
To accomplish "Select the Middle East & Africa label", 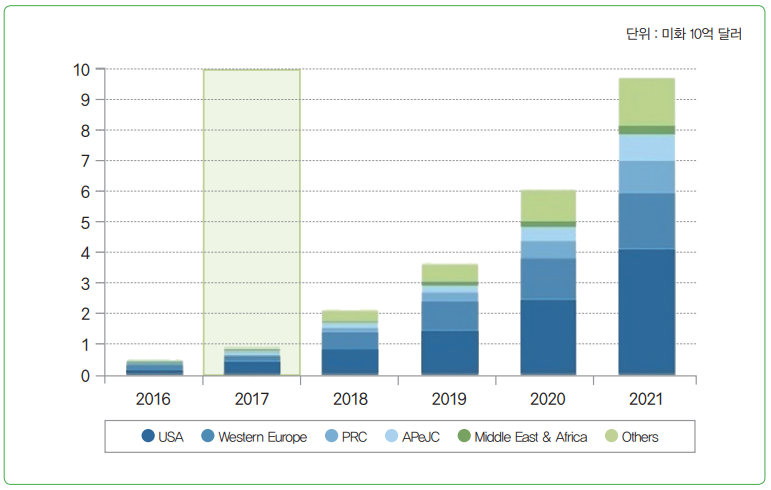I will tap(531, 437).
